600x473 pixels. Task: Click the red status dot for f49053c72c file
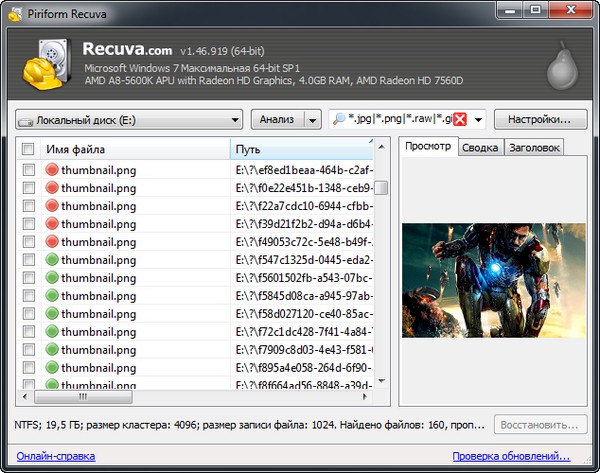point(52,241)
